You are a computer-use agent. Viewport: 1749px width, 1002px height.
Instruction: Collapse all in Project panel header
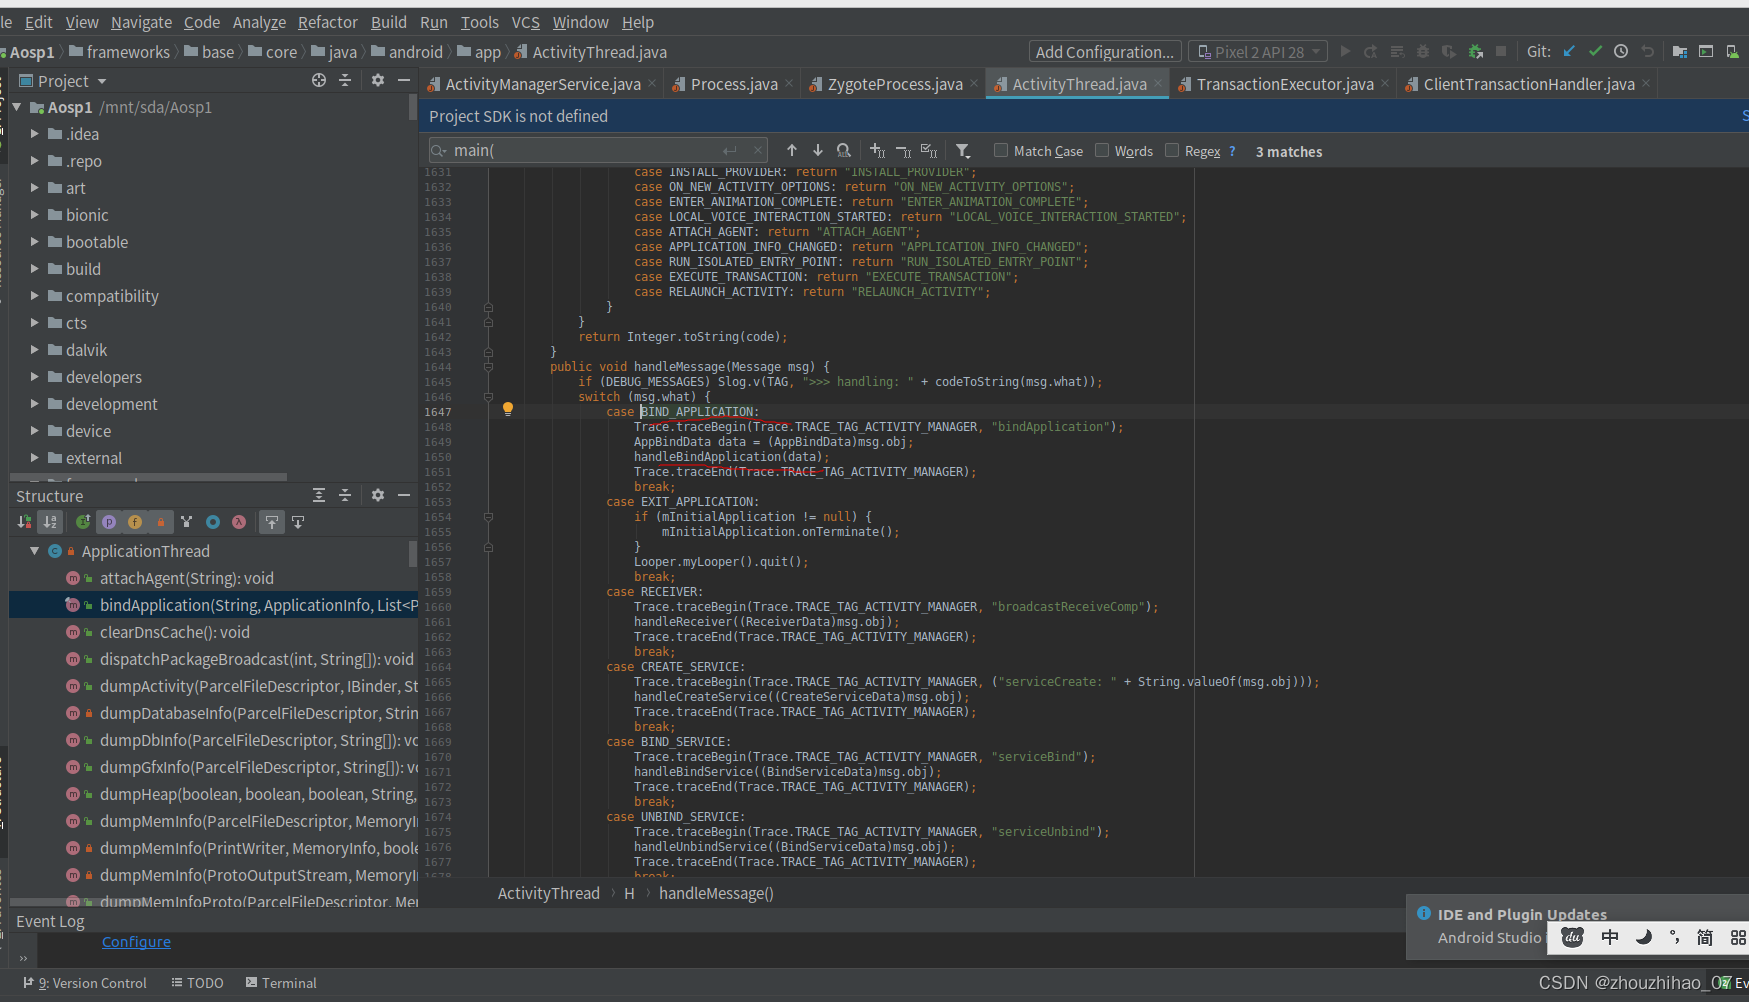click(x=345, y=80)
